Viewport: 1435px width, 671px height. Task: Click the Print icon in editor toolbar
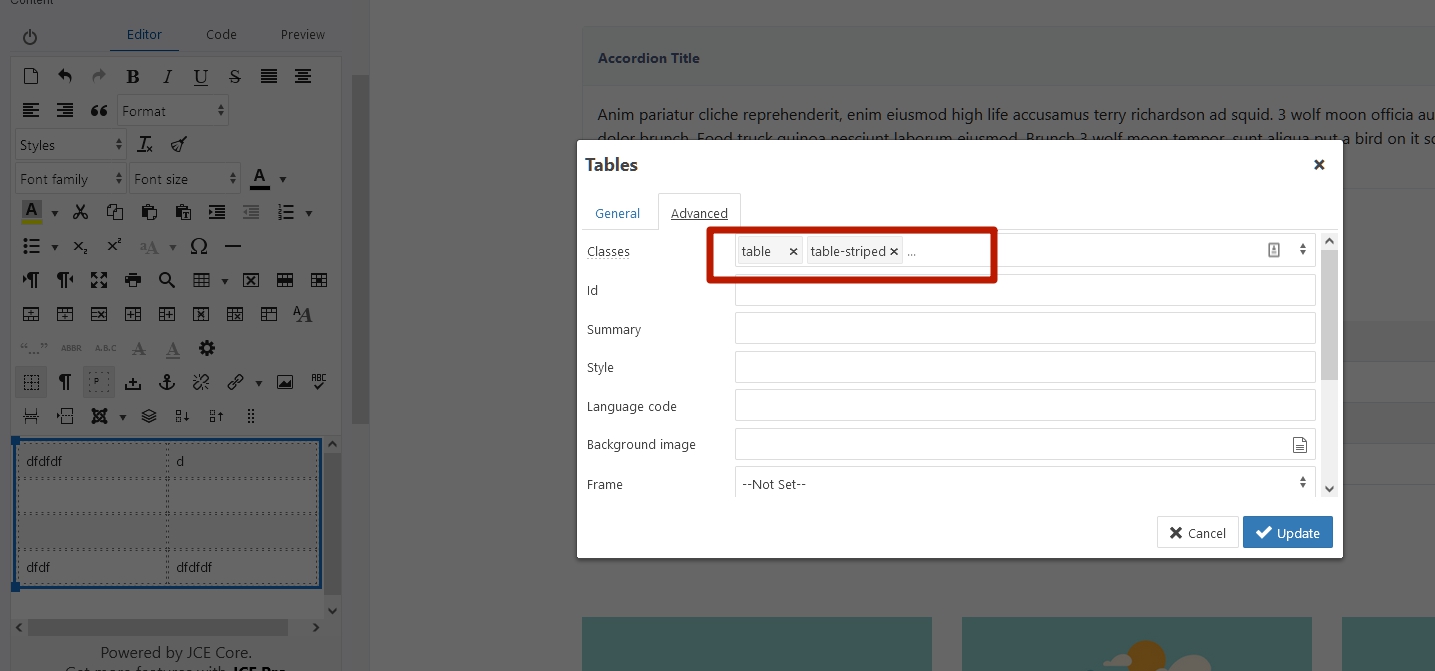point(133,280)
